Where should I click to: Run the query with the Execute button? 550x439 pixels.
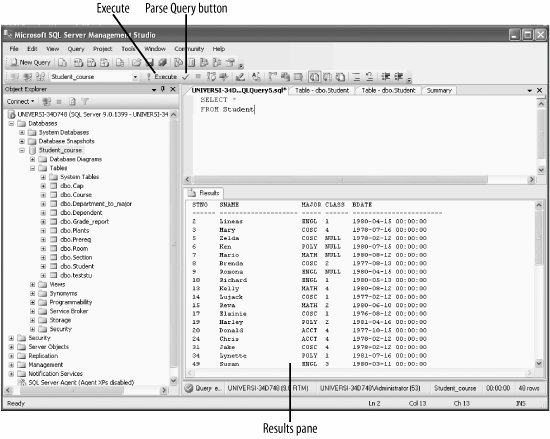coord(162,76)
